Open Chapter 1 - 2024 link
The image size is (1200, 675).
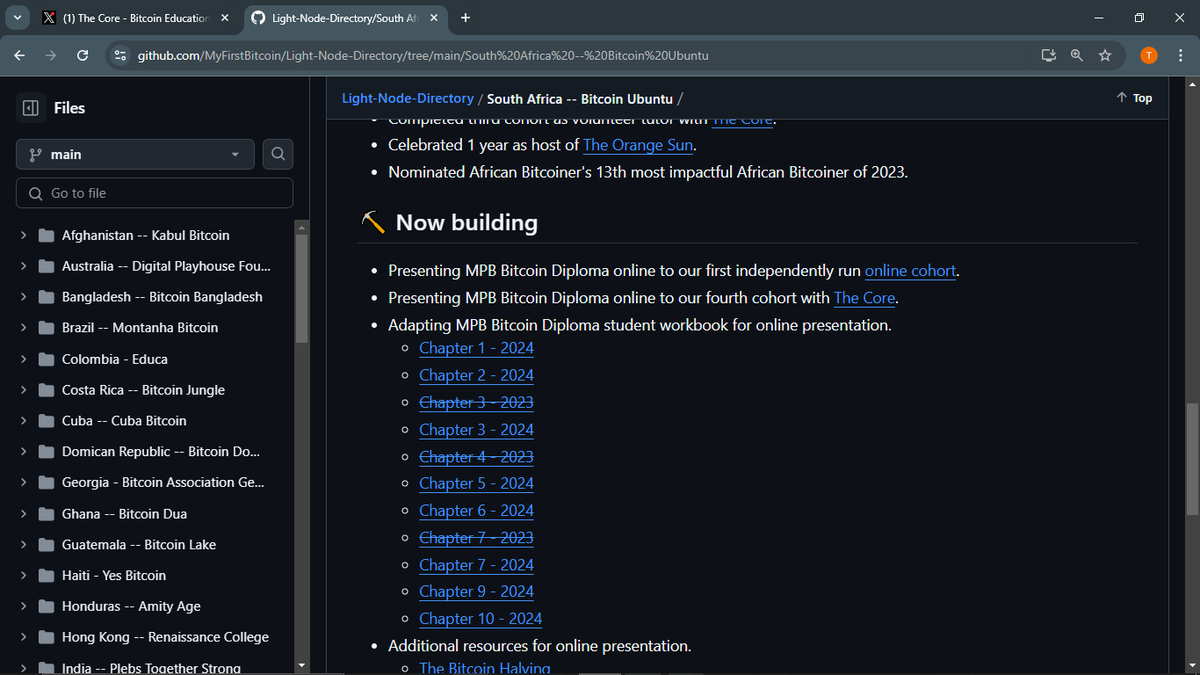[x=476, y=348]
